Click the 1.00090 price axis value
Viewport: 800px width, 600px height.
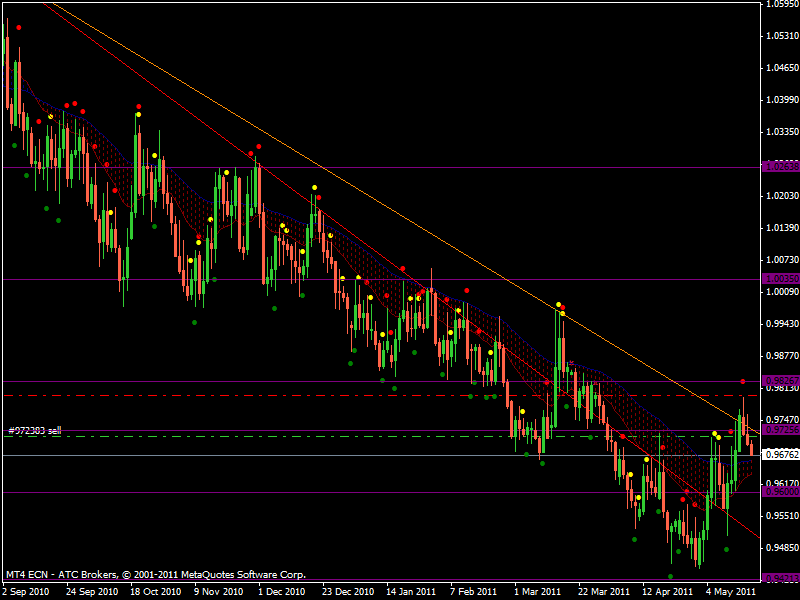coord(783,292)
